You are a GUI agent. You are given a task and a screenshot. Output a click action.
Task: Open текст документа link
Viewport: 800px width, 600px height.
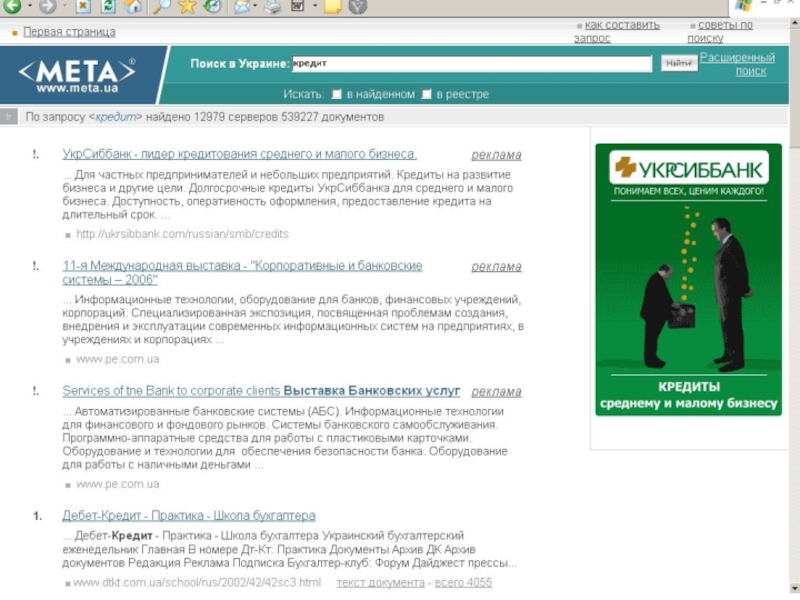tap(381, 582)
